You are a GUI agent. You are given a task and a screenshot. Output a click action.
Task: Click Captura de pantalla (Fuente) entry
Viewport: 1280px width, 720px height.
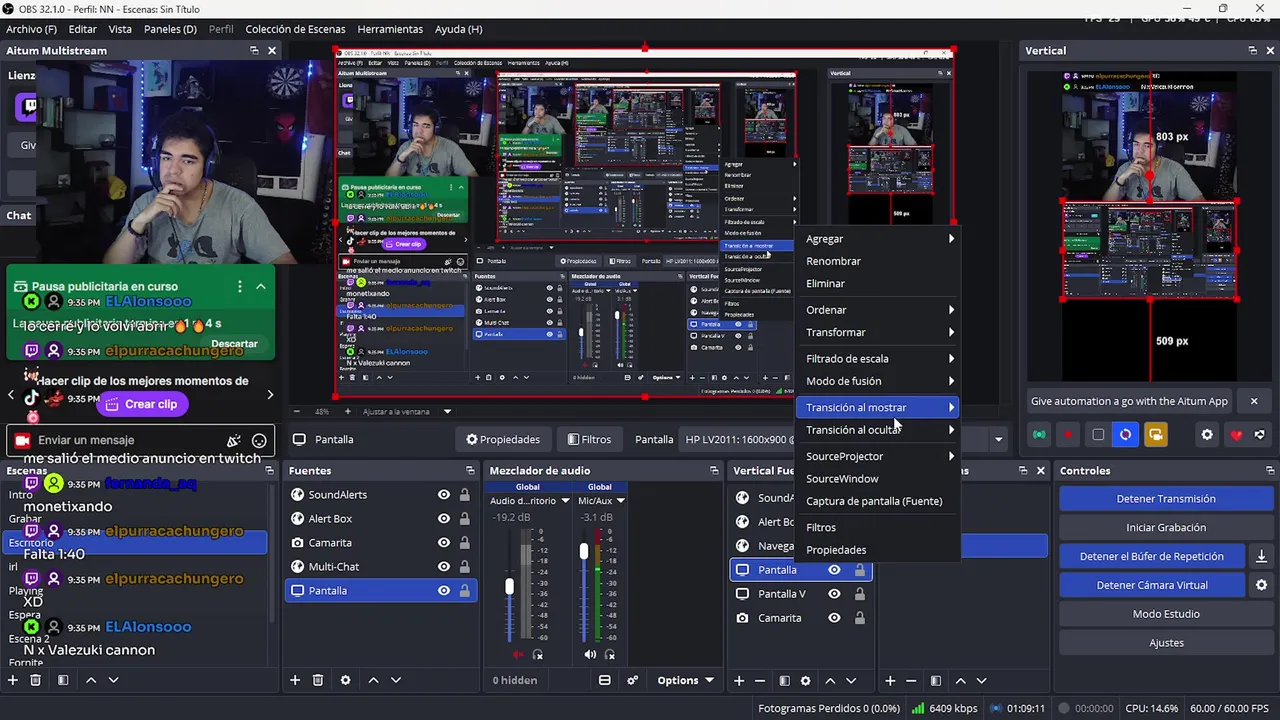point(877,501)
